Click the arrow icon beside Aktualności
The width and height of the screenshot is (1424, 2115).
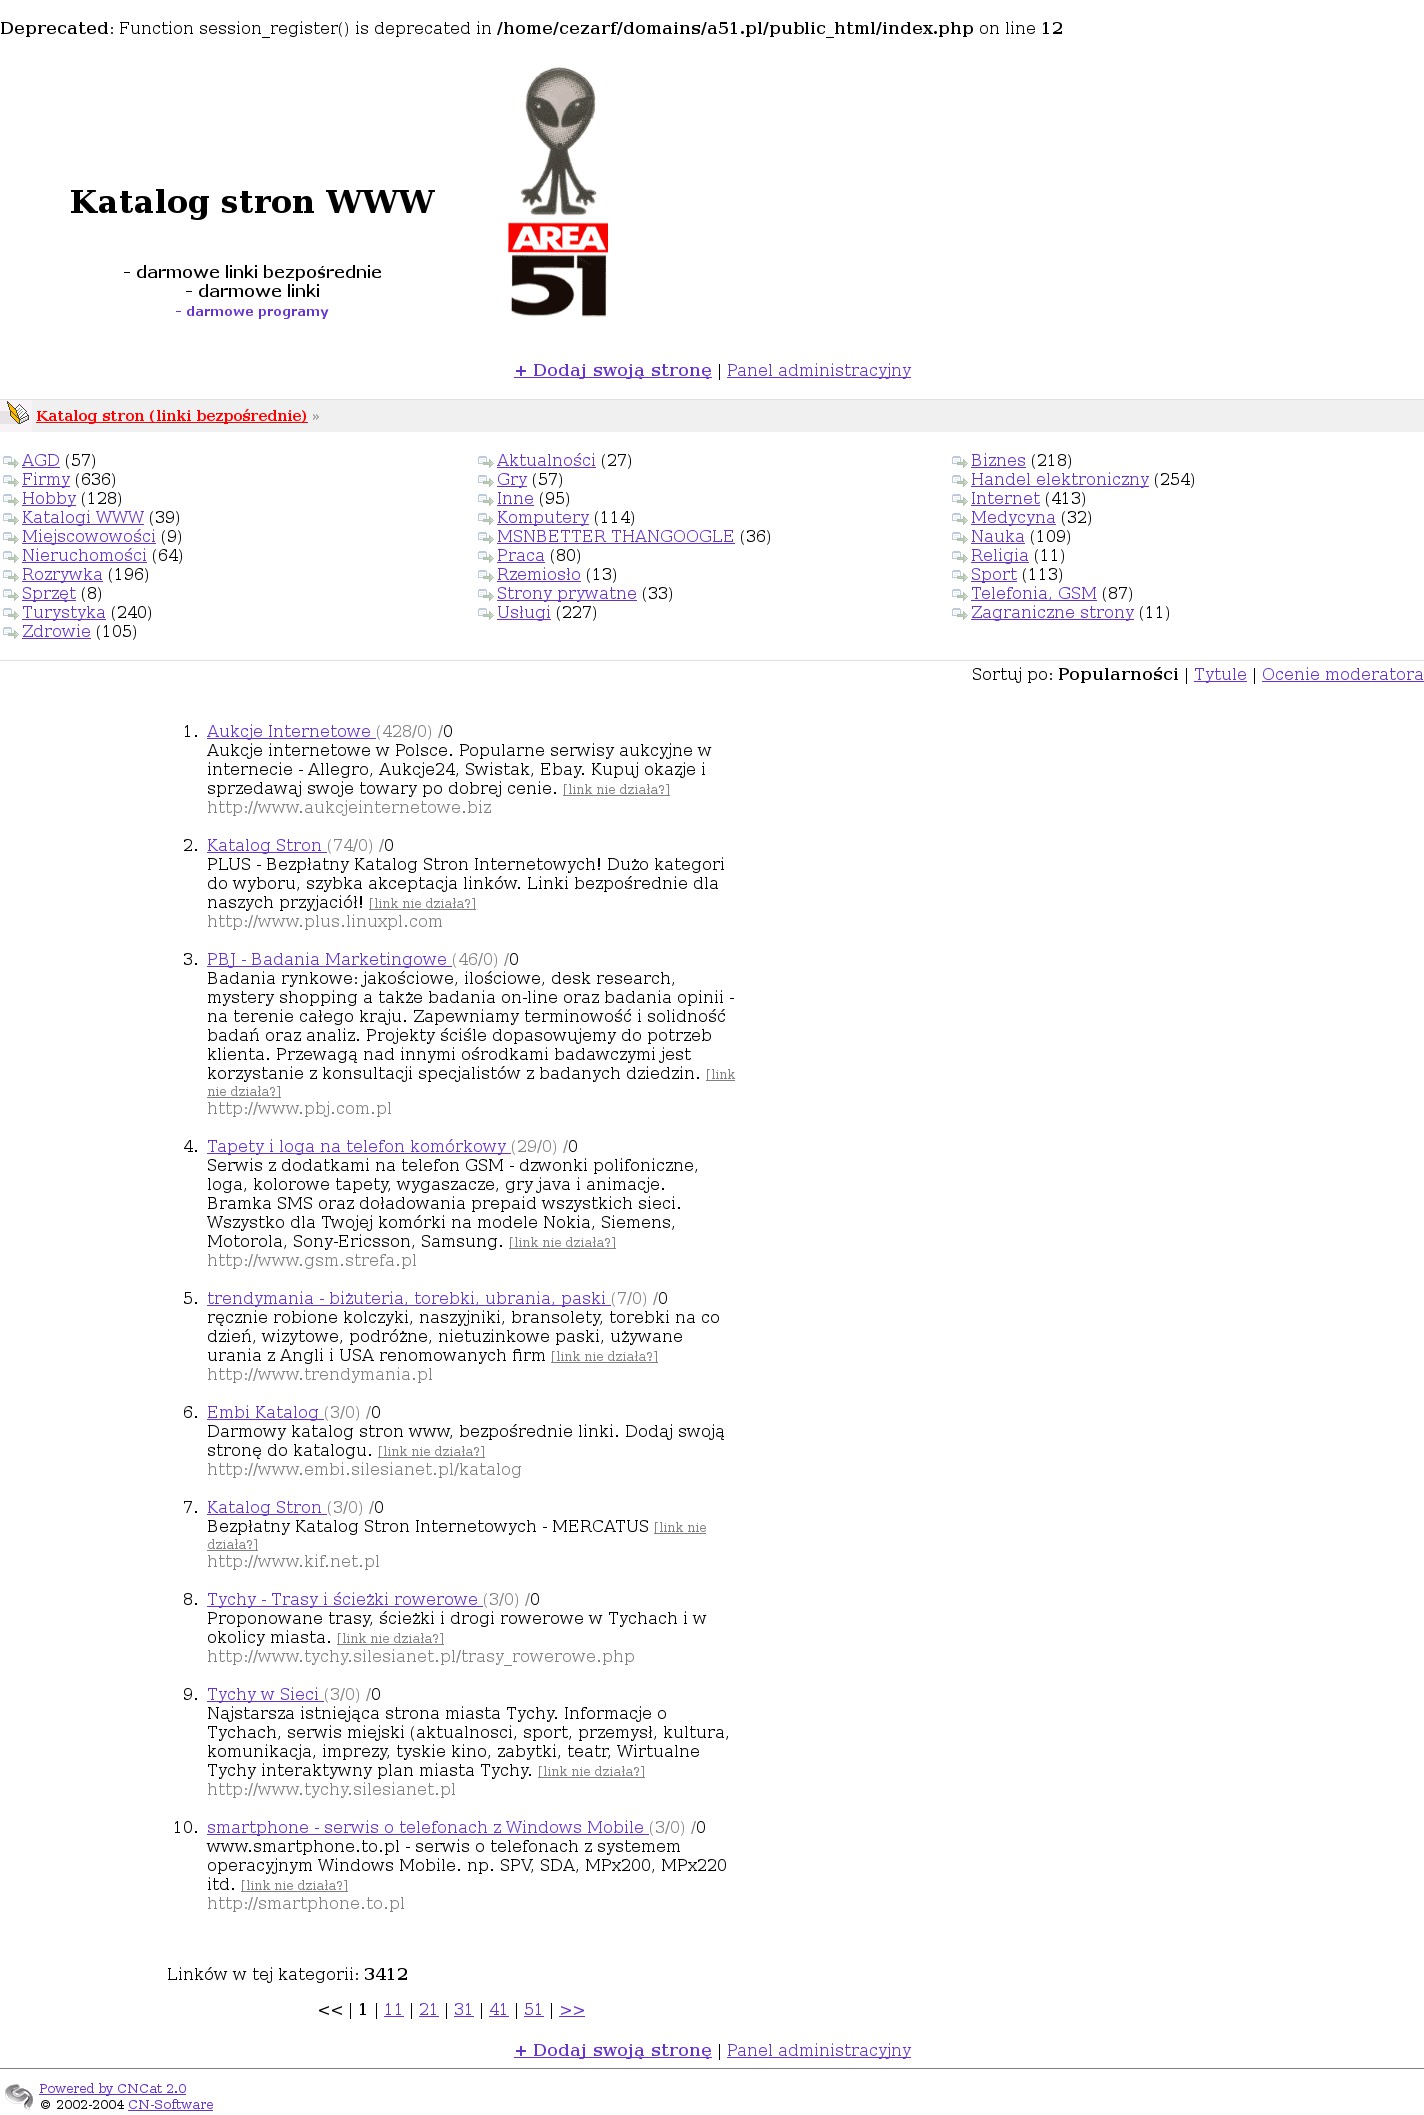click(485, 462)
